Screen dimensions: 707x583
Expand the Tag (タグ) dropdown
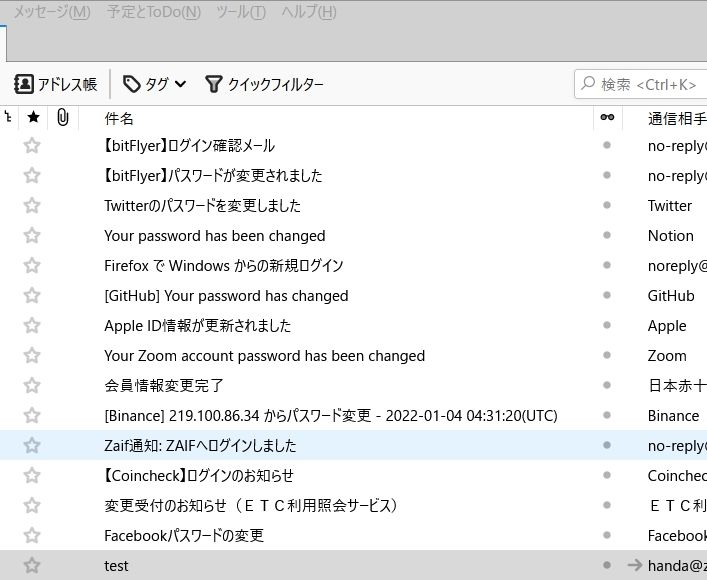click(155, 84)
